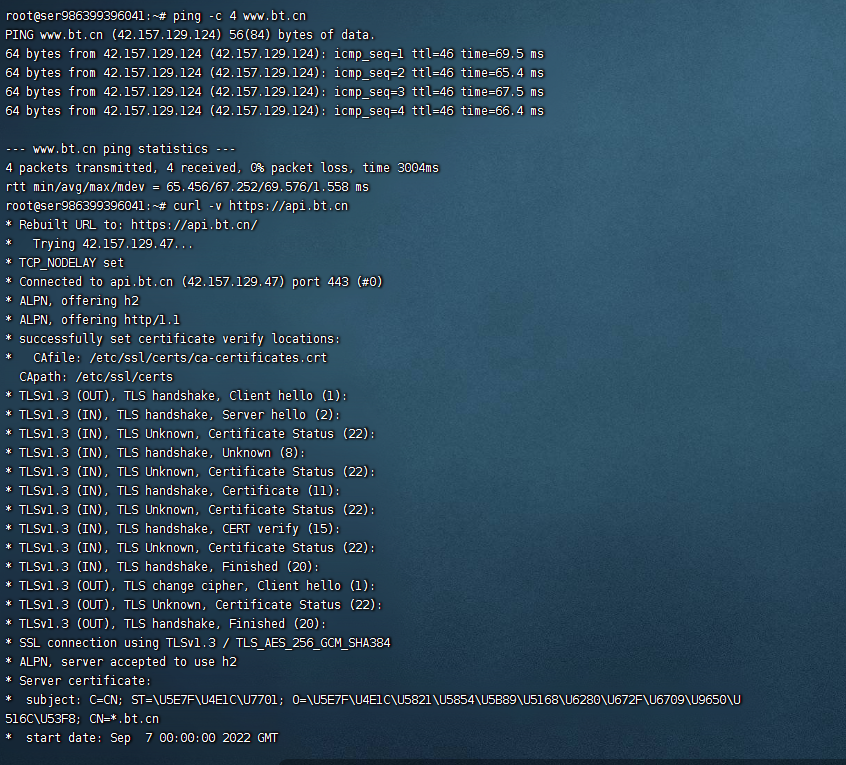This screenshot has height=765, width=846.
Task: Click the ALPN, offering http/1.1 line
Action: click(93, 320)
